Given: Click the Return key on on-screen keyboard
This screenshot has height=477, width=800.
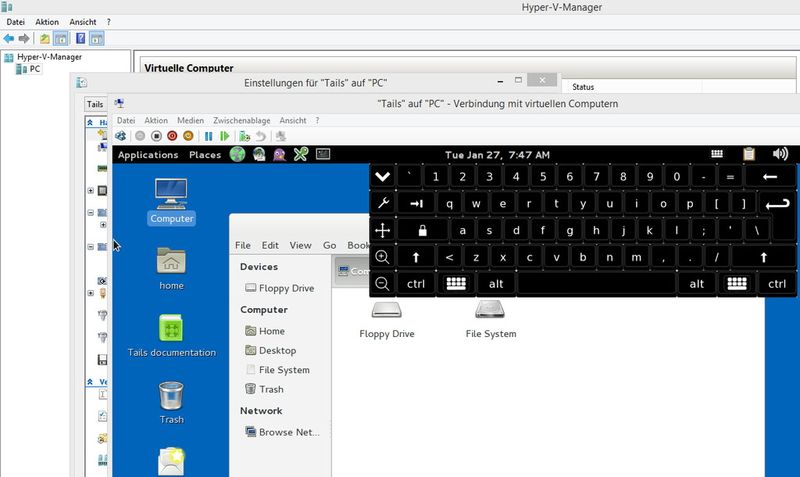Looking at the screenshot, I should [777, 204].
